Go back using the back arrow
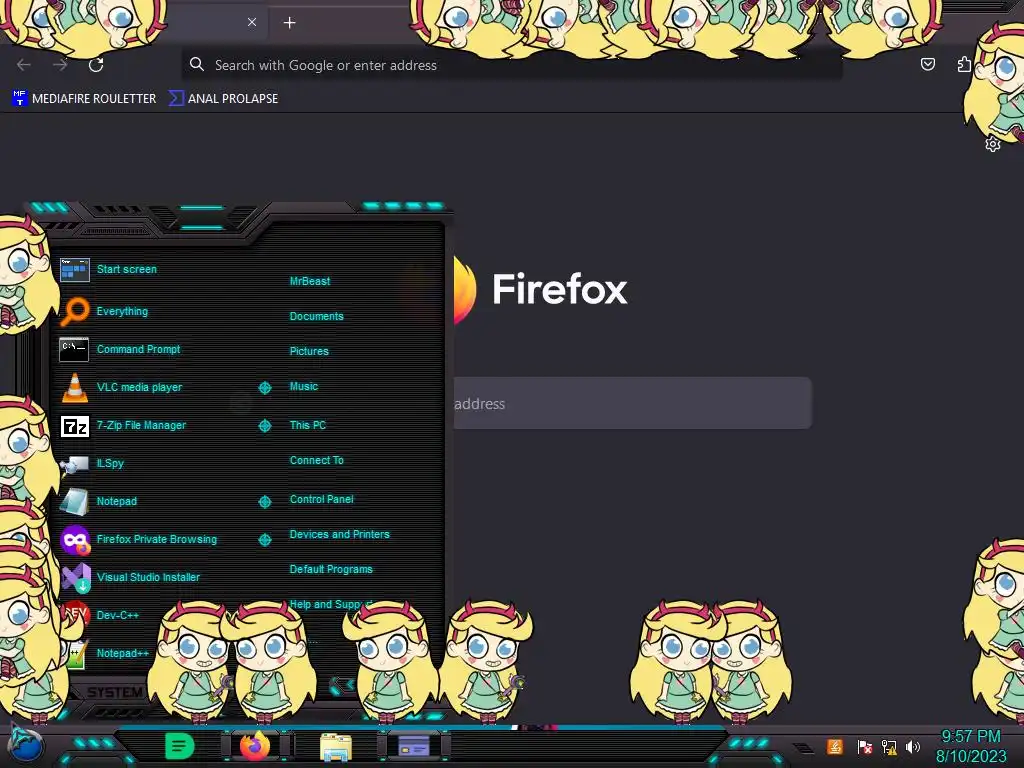1024x768 pixels. tap(24, 65)
